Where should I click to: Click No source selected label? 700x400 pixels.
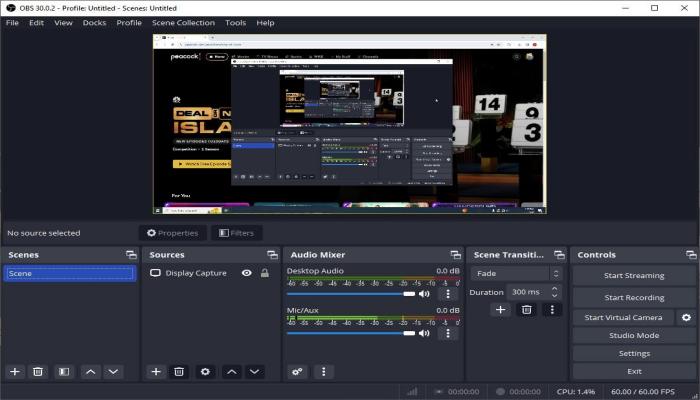[x=44, y=233]
